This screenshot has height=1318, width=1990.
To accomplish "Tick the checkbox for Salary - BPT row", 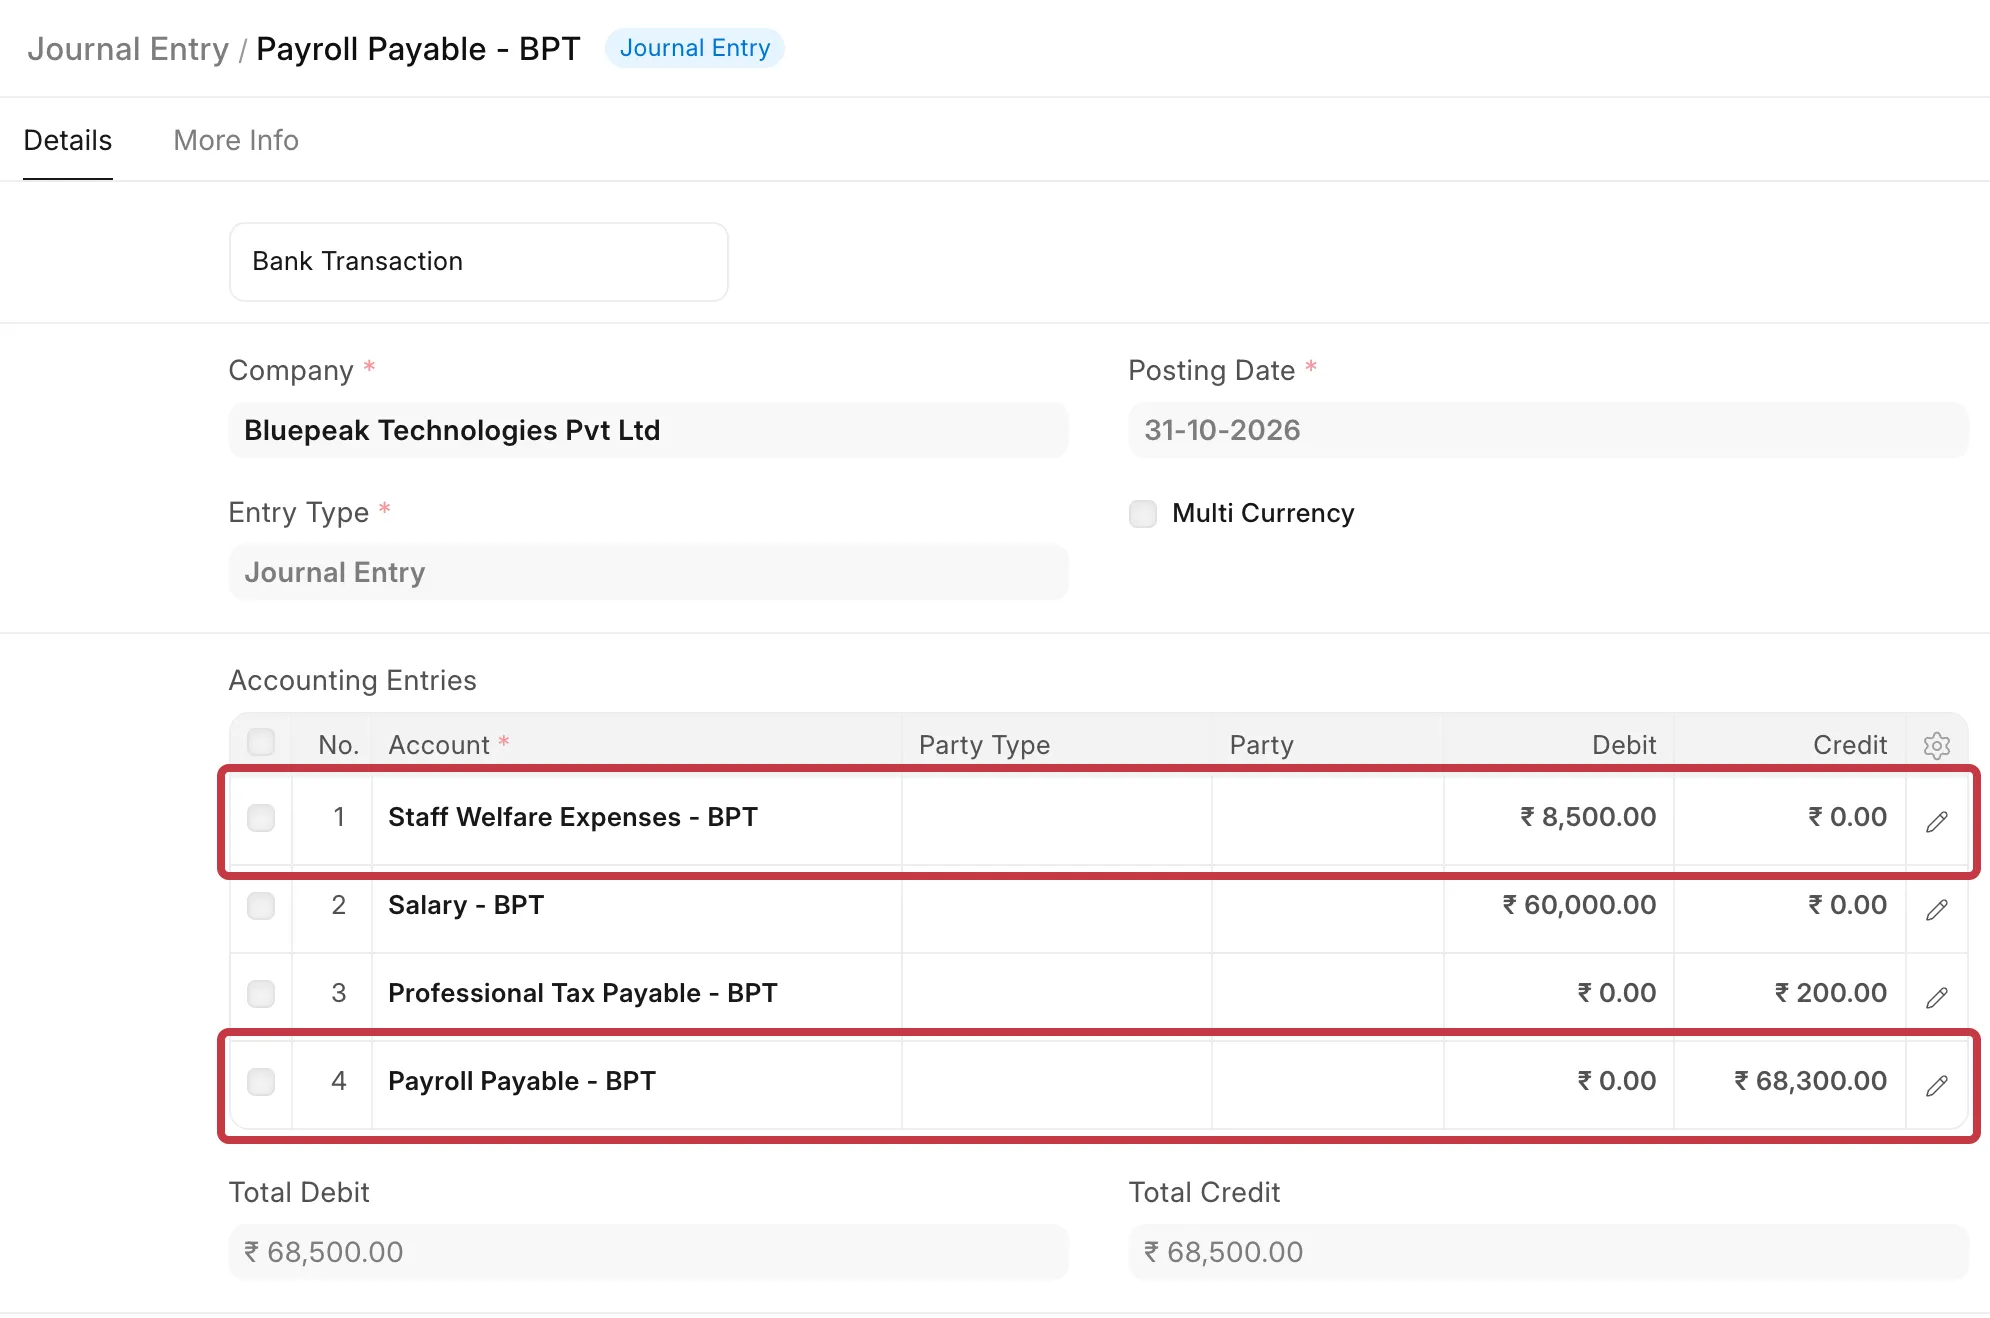I will pos(261,905).
